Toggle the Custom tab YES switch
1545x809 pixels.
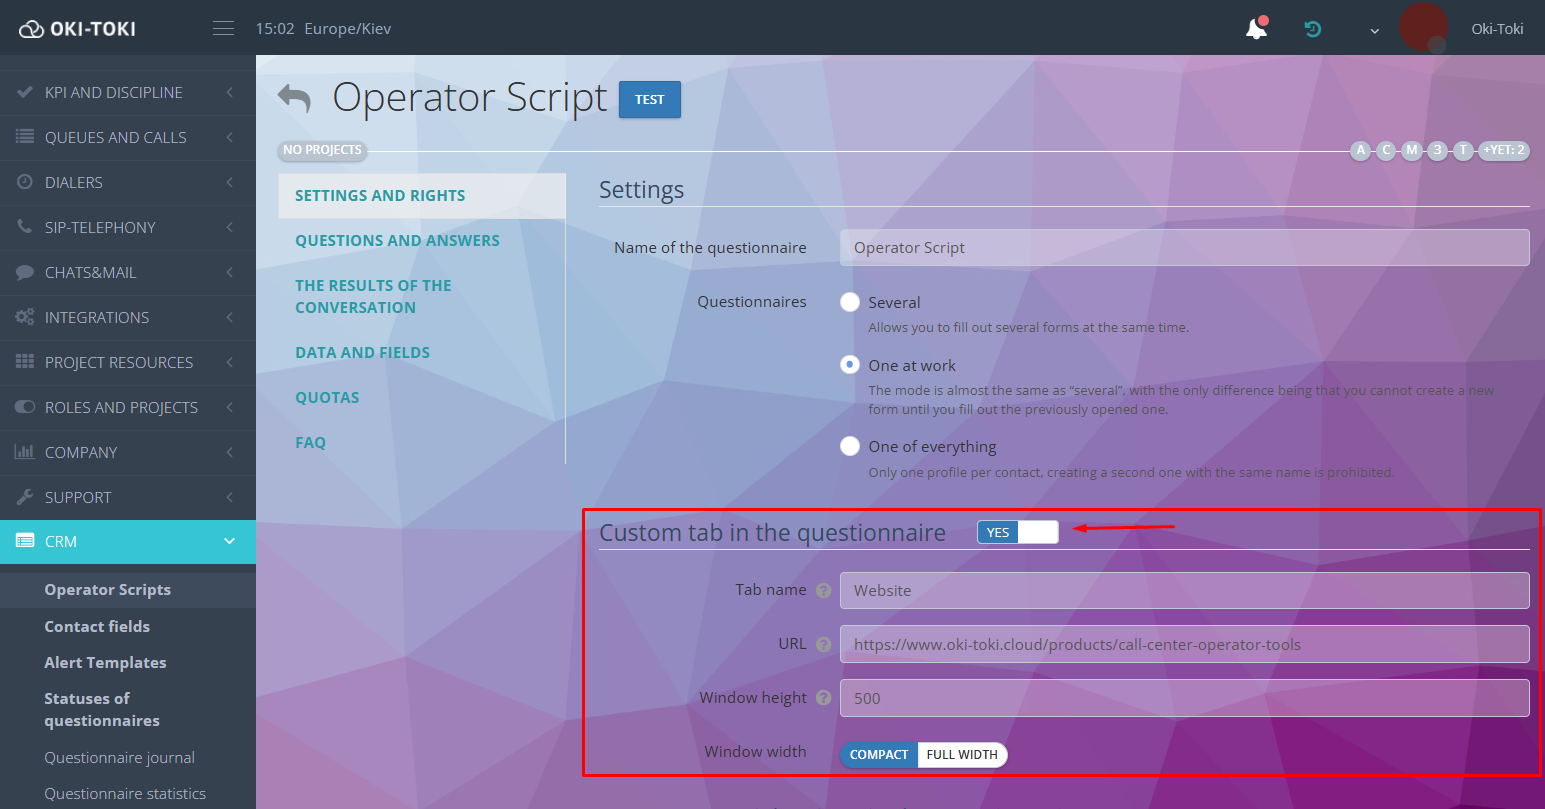click(x=1017, y=532)
